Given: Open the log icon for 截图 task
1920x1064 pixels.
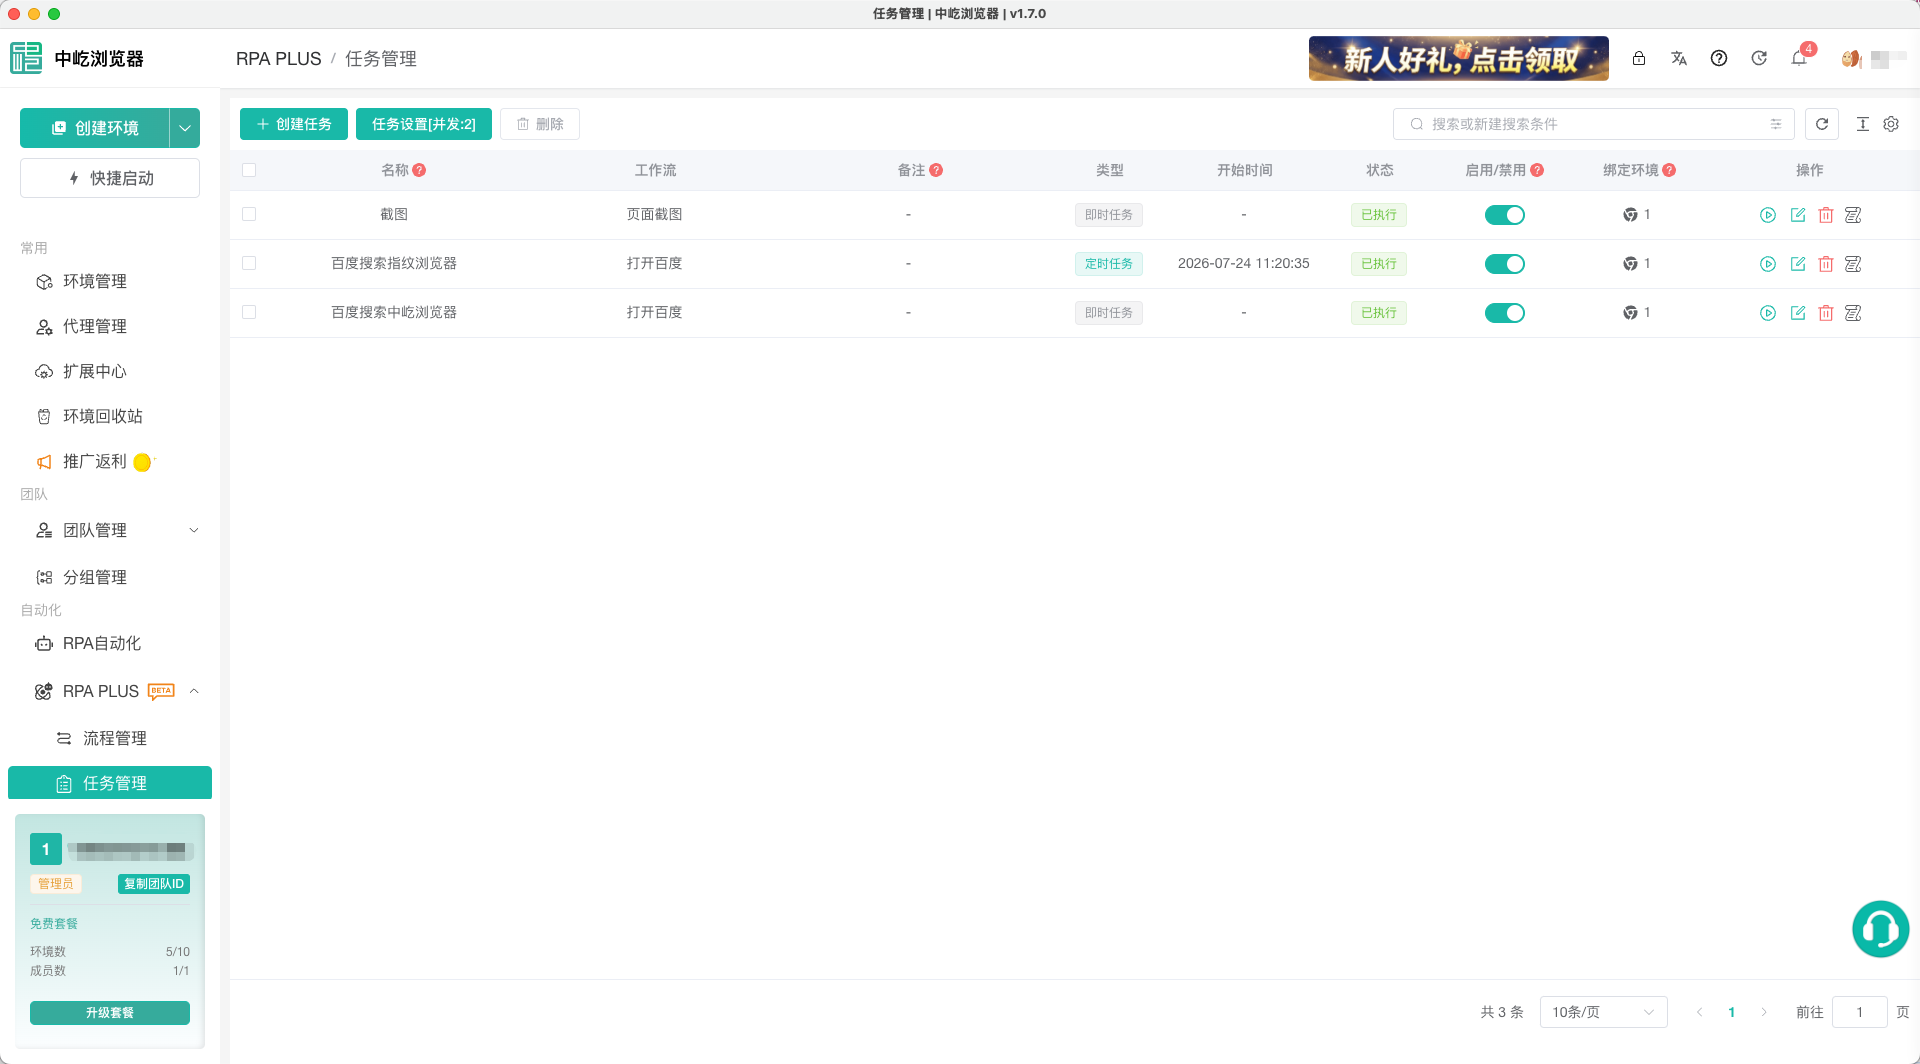Looking at the screenshot, I should pos(1853,215).
